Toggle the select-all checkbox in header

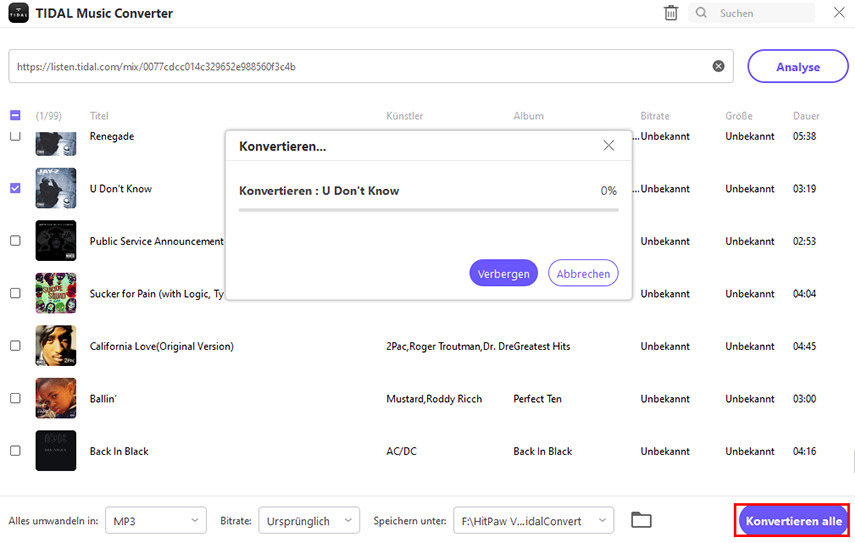coord(15,115)
